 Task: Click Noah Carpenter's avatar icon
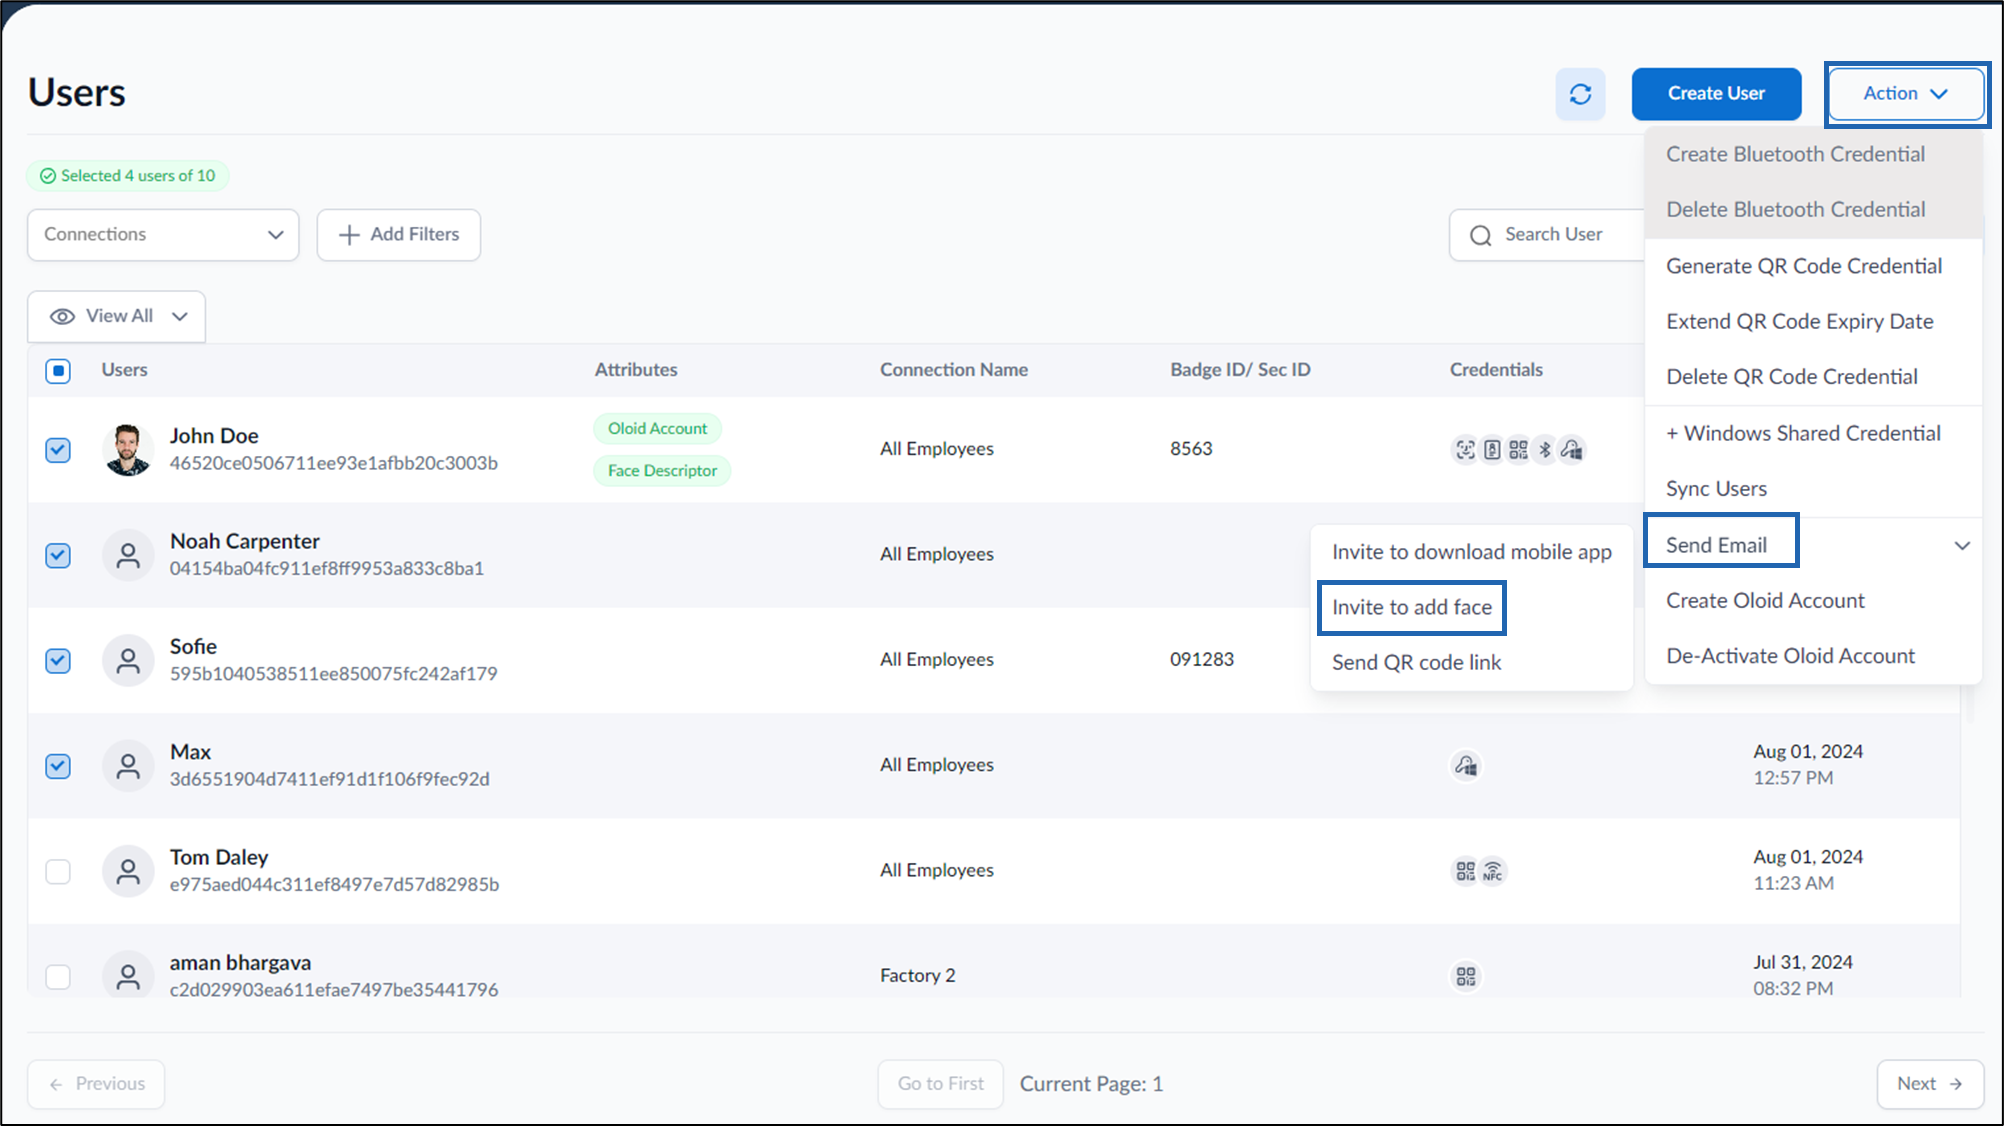point(128,555)
